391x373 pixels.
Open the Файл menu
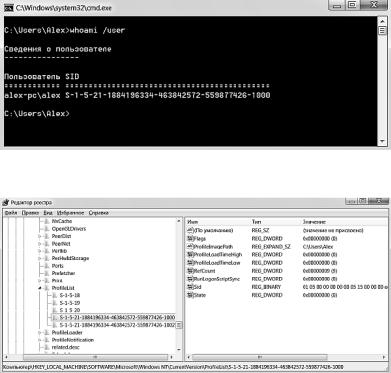(x=11, y=213)
